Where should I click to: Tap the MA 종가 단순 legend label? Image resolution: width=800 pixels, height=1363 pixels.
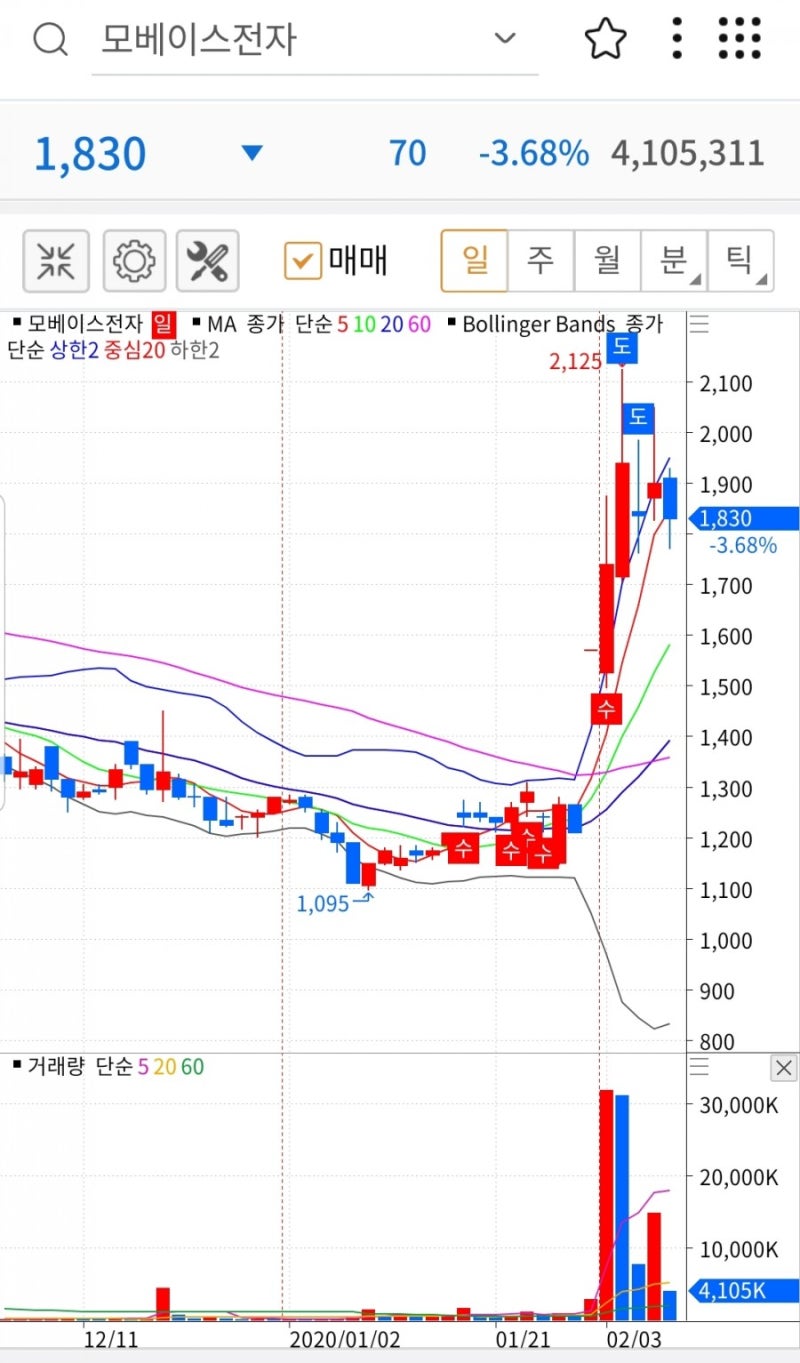click(x=264, y=324)
